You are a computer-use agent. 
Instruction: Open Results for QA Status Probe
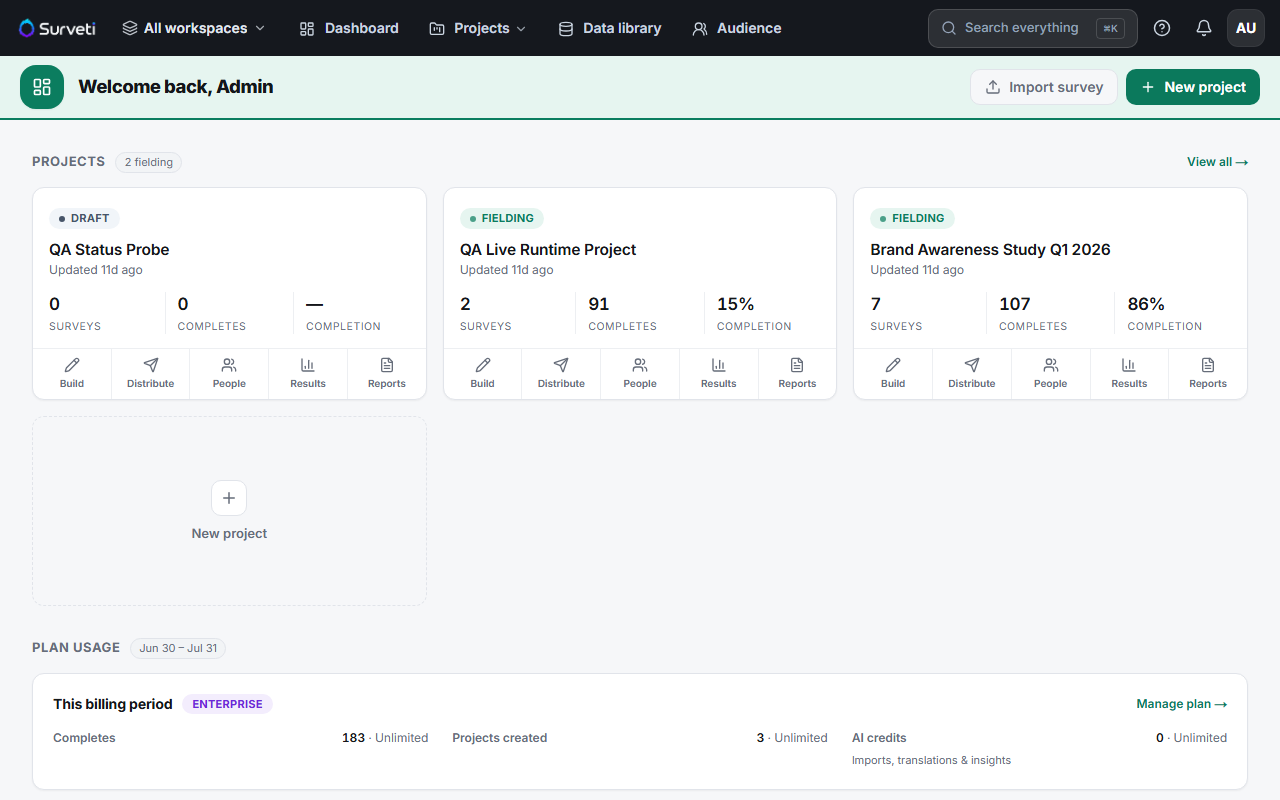pyautogui.click(x=308, y=374)
